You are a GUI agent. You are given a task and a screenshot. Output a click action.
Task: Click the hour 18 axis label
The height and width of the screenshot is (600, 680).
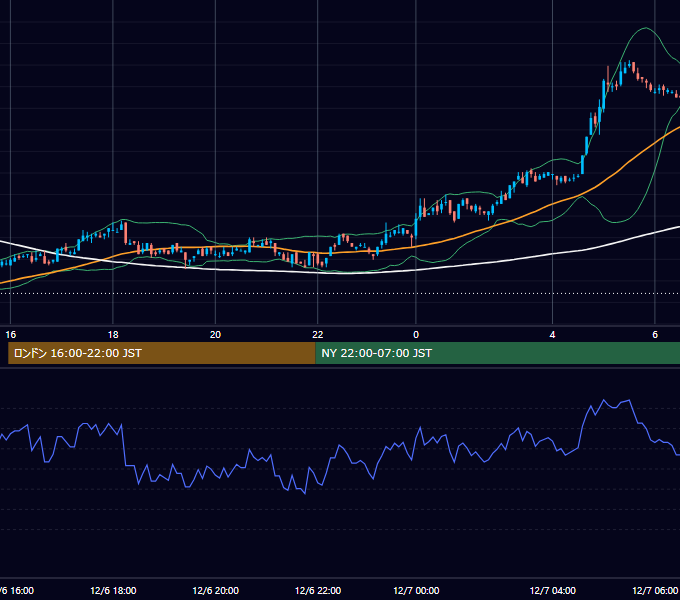point(113,335)
